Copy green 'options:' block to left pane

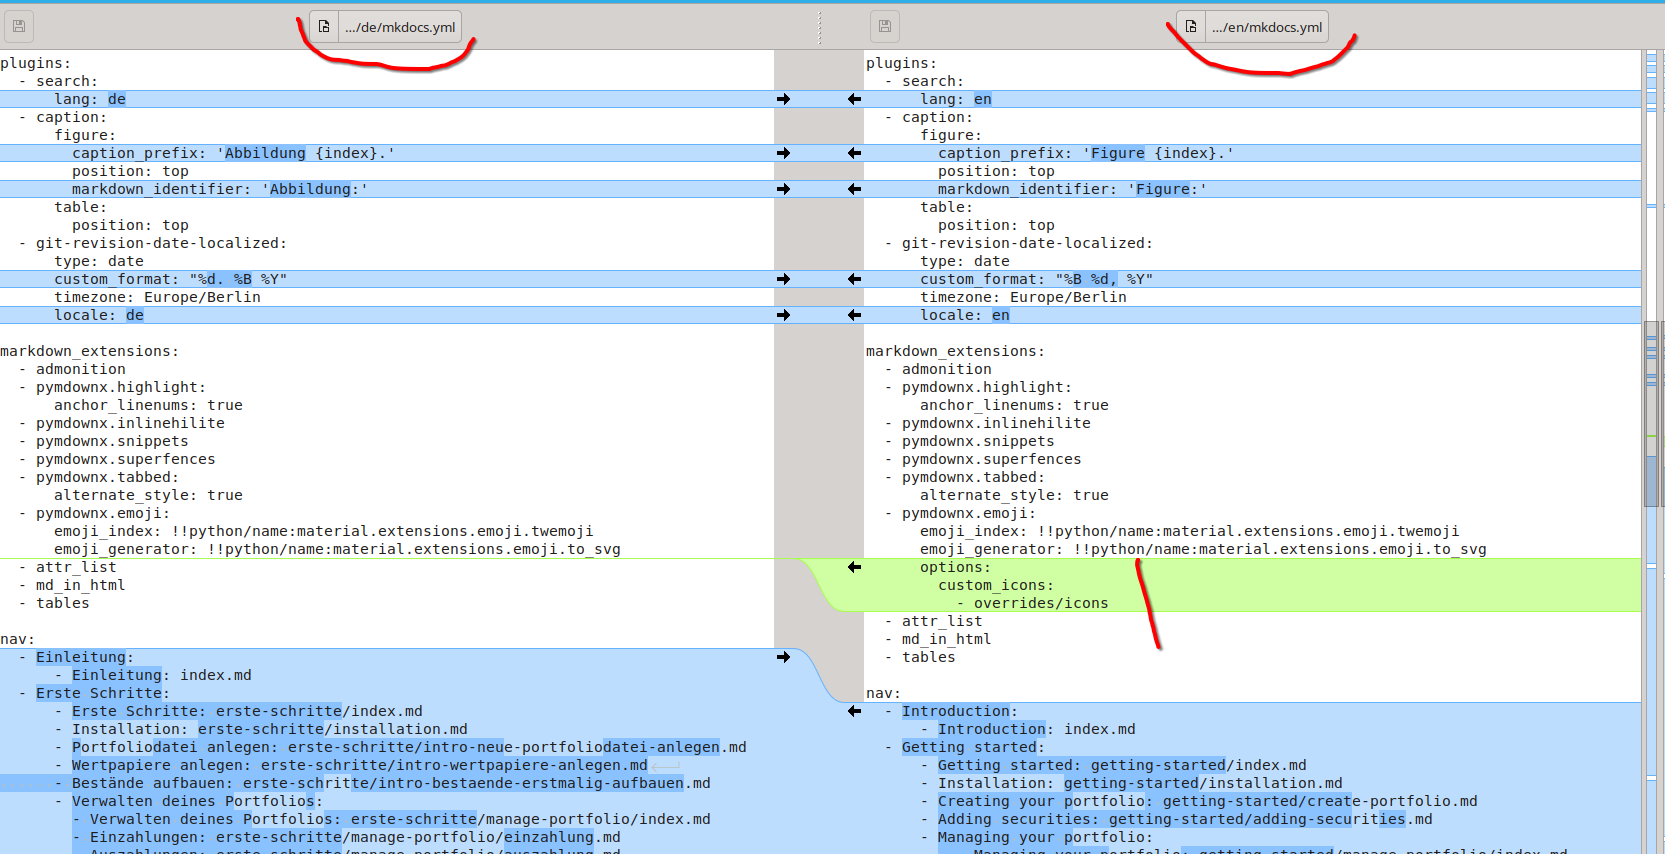[854, 567]
